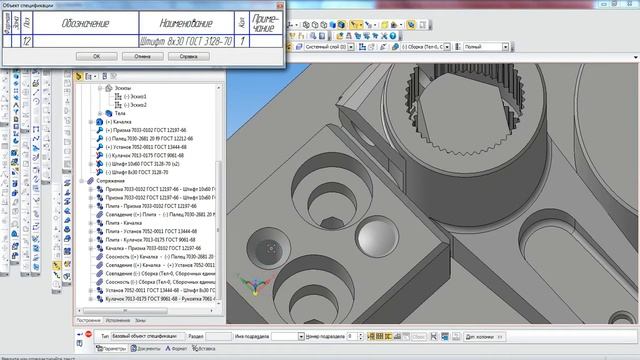The width and height of the screenshot is (640, 360).
Task: Click Доп. колонки button
Action: tap(484, 337)
